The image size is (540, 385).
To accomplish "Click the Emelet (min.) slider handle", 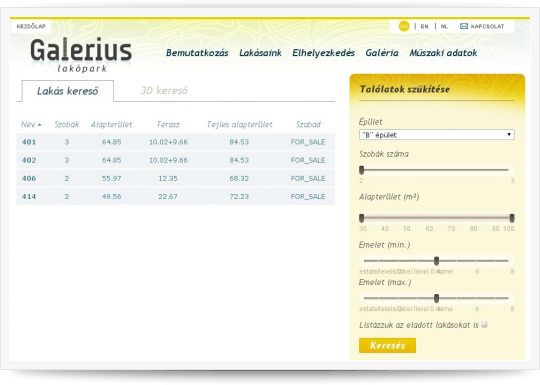I will (436, 261).
